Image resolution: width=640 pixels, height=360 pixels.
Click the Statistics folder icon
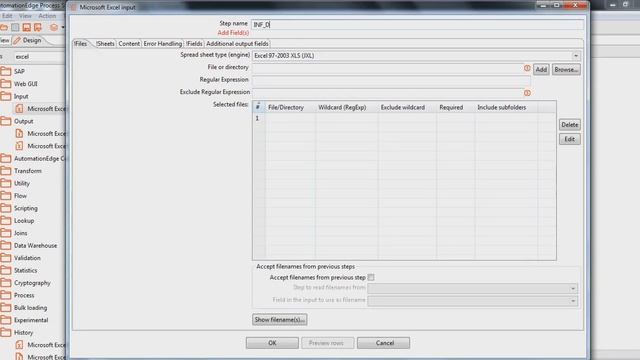coord(6,271)
